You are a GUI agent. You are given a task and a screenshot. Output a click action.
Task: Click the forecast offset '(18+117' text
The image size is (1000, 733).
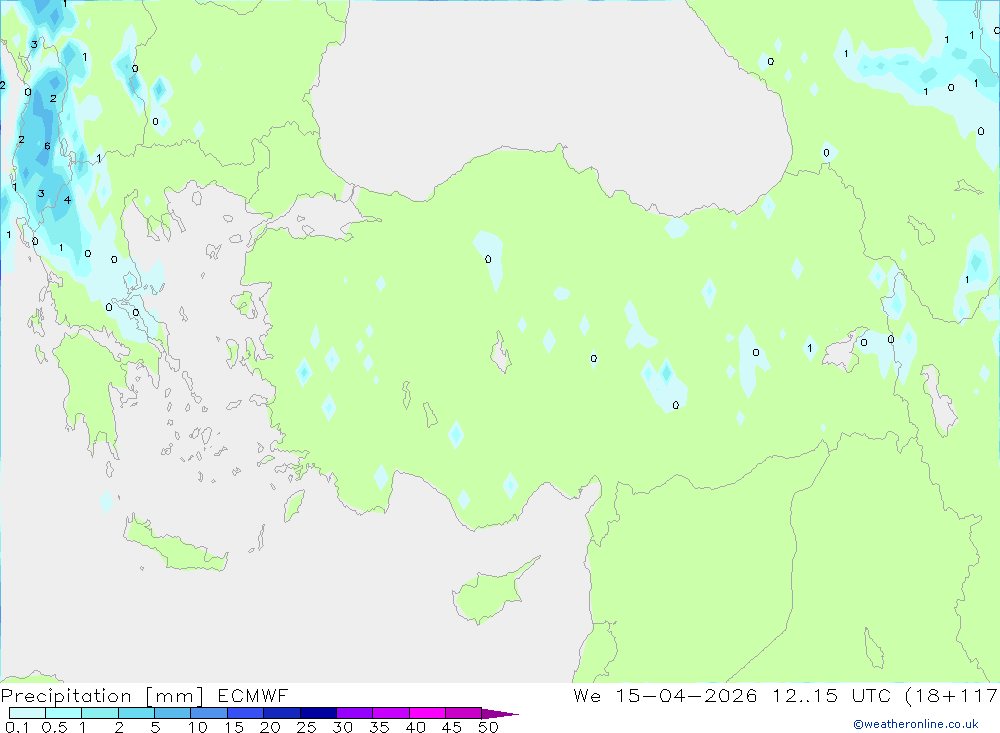952,695
